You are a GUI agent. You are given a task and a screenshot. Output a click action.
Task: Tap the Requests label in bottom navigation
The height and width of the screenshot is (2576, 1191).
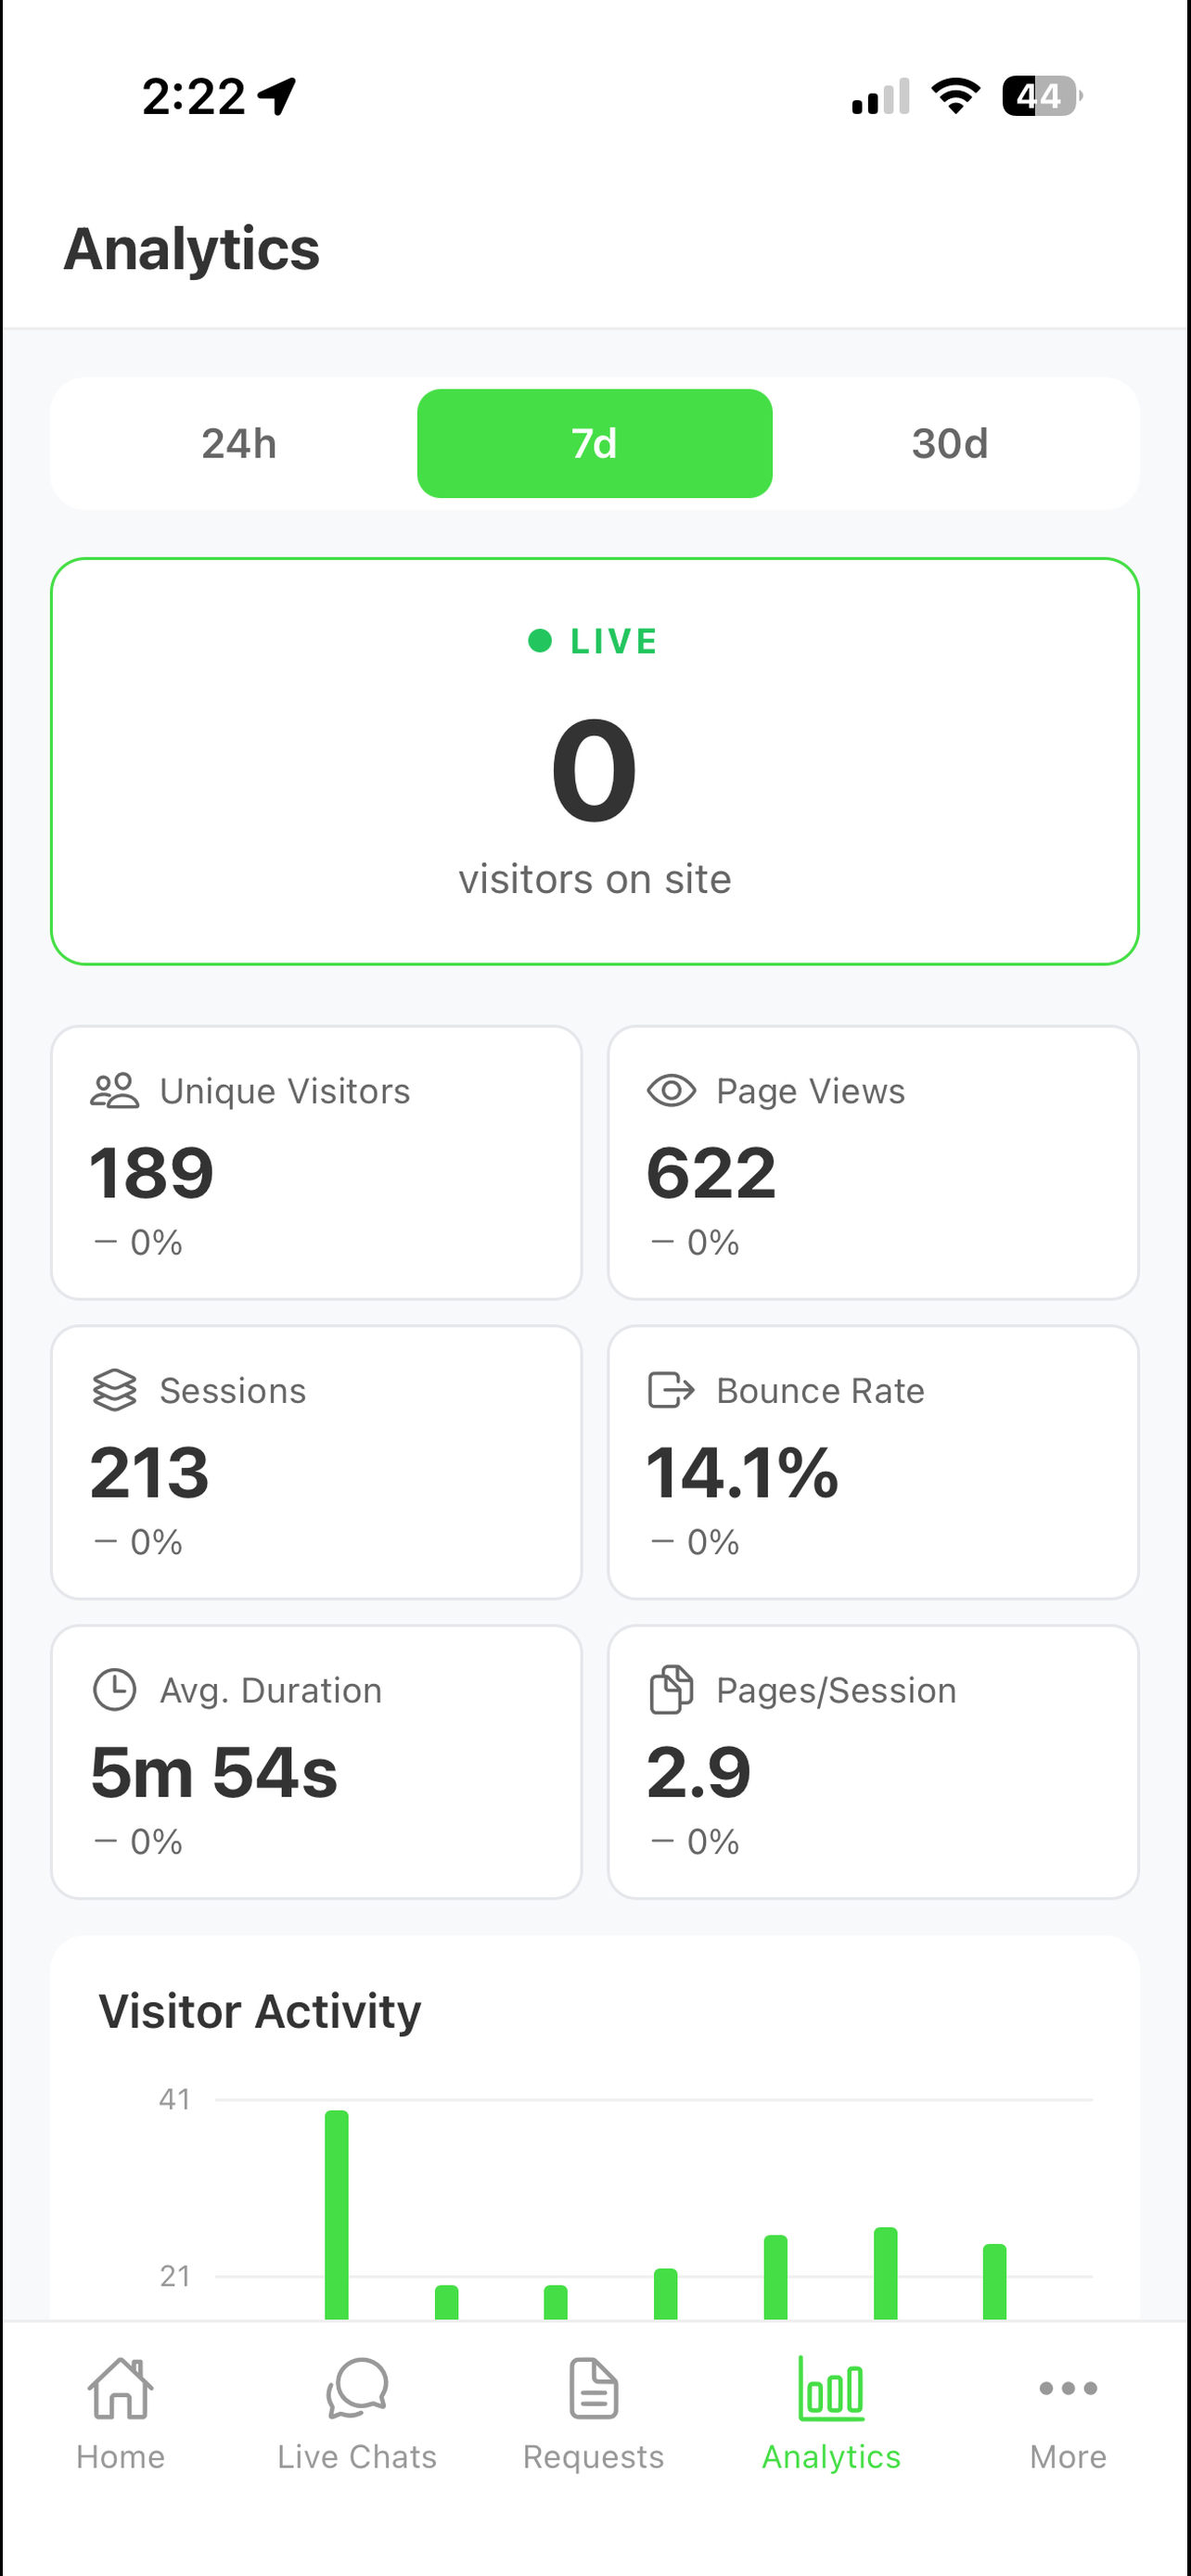594,2457
